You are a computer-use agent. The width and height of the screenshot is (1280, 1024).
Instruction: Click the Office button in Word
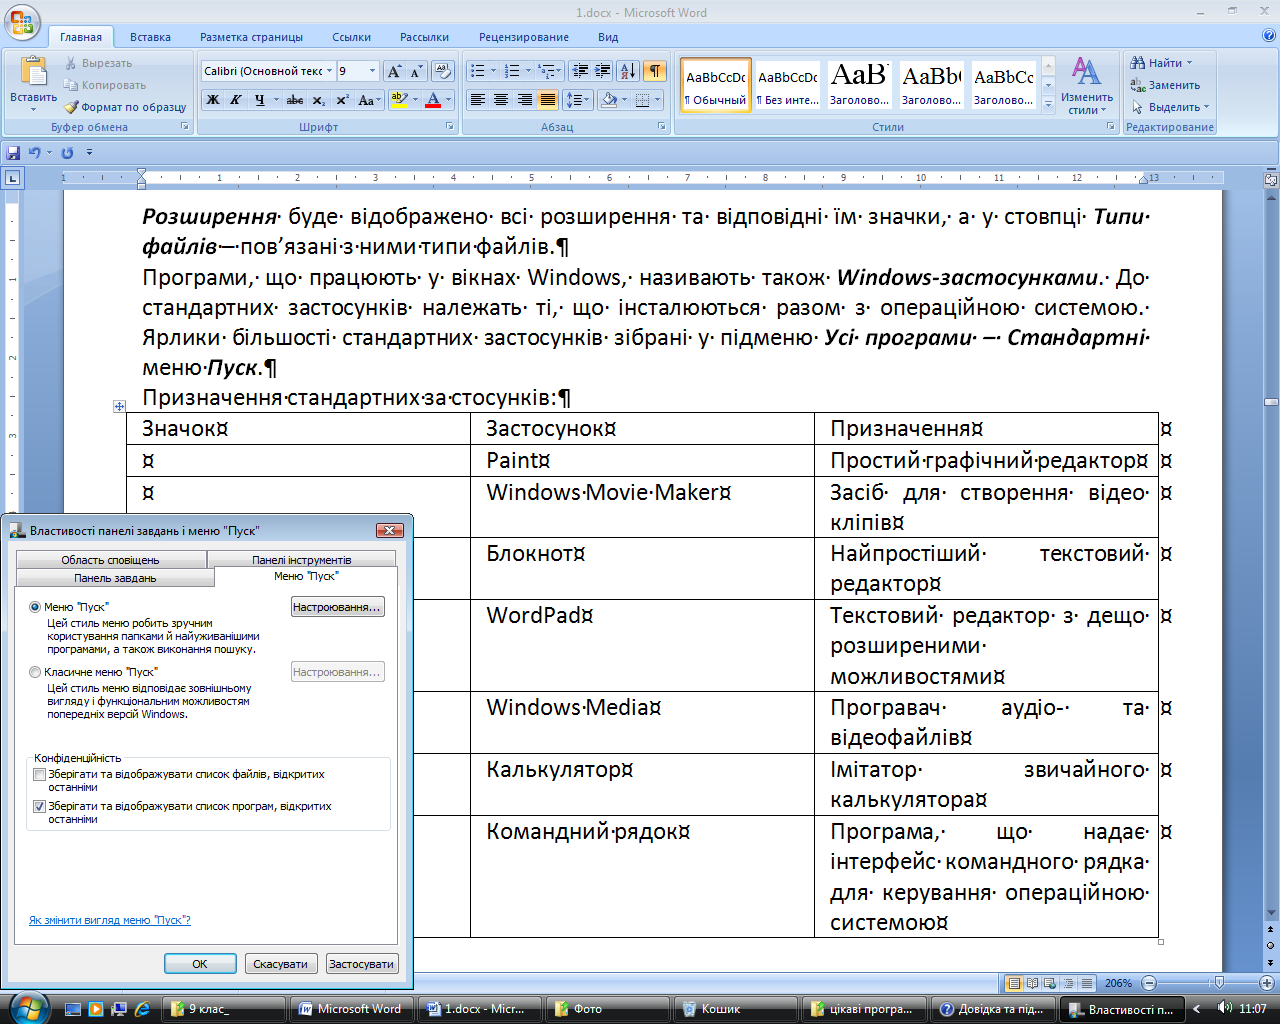point(22,22)
